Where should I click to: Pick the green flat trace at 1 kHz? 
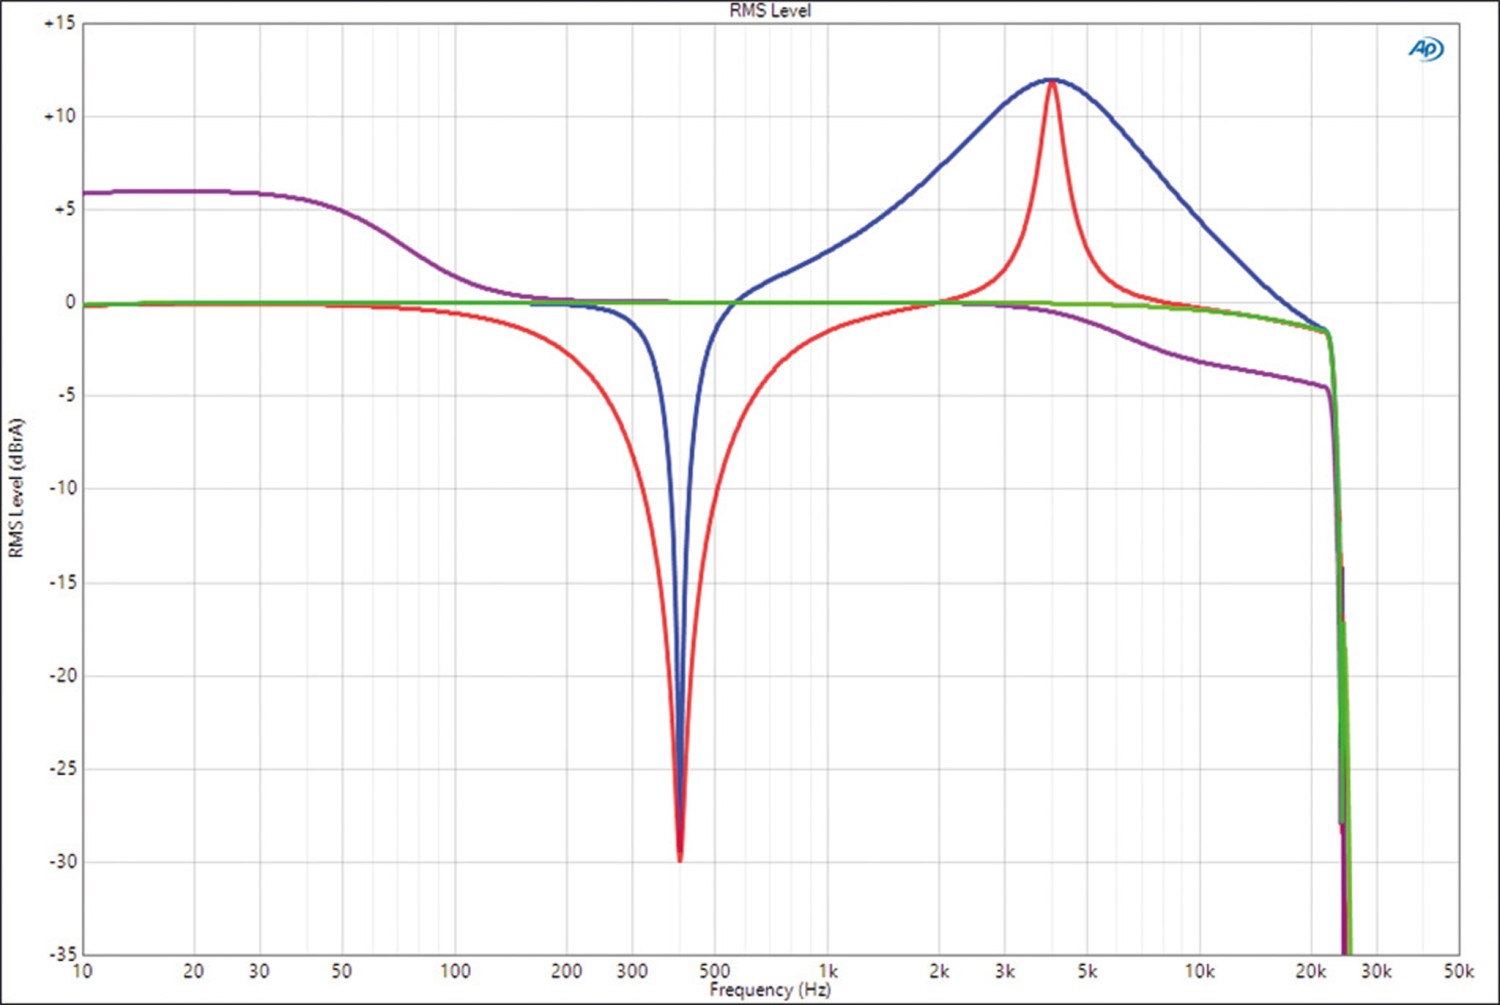tap(828, 302)
